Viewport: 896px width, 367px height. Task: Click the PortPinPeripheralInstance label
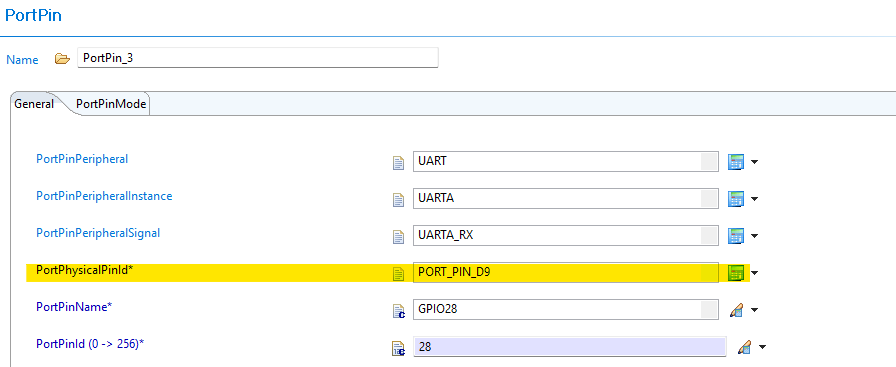pos(104,196)
